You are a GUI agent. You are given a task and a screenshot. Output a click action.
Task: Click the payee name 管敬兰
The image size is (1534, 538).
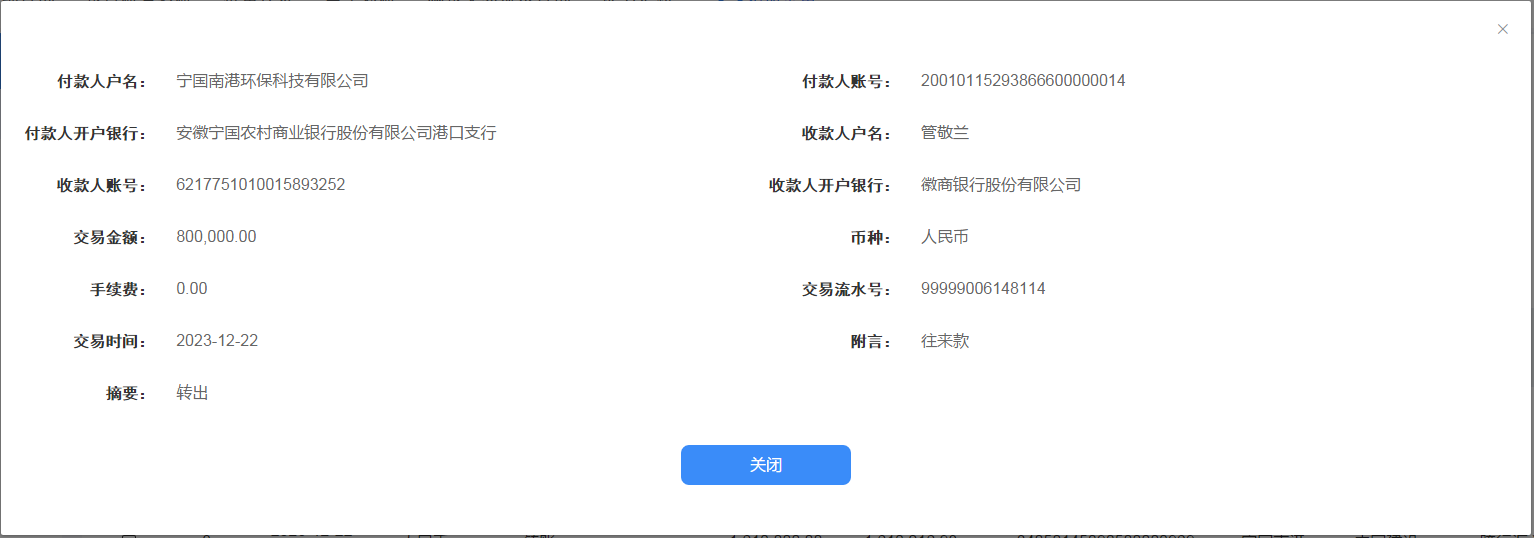click(945, 133)
